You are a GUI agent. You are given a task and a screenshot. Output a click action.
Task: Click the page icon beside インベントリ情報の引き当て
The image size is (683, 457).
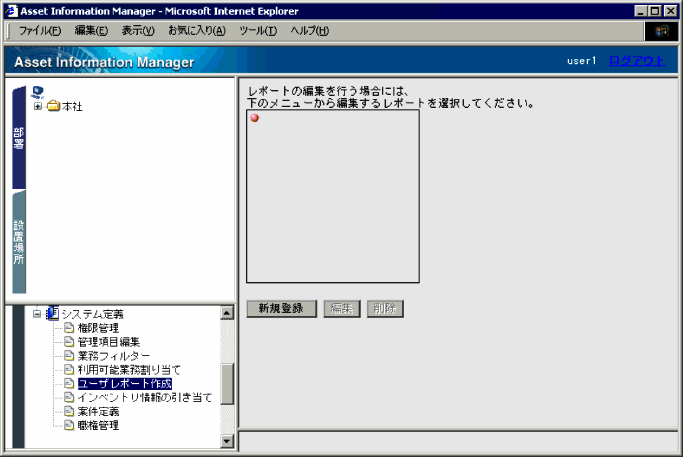click(69, 397)
